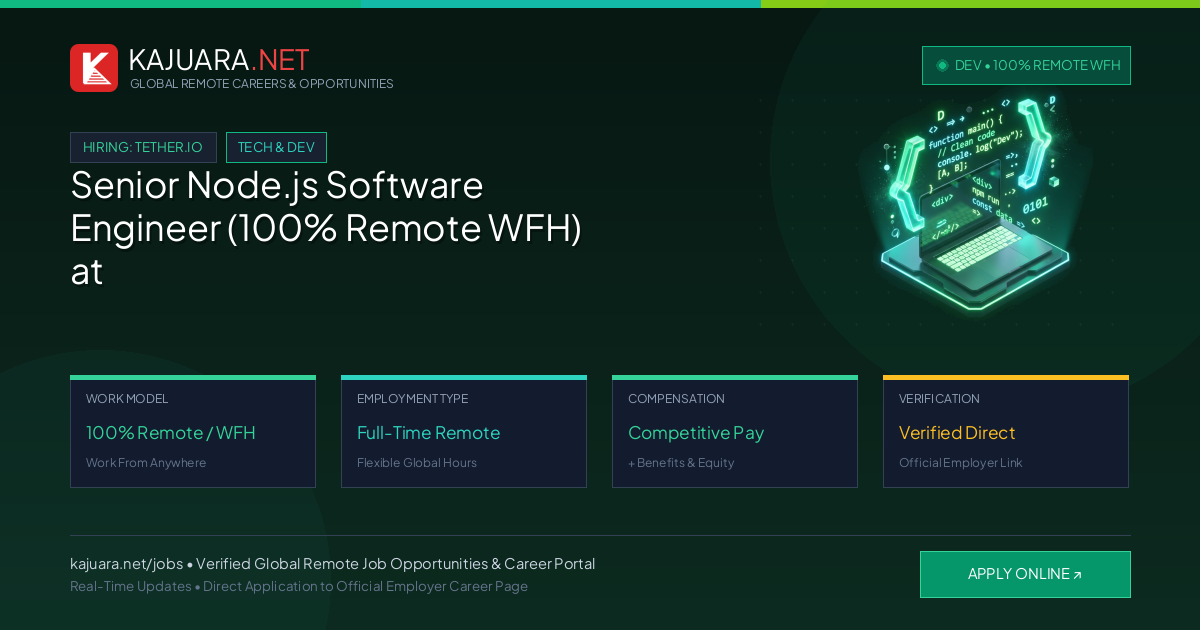
Task: Click the 'GLOBAL REMOTE CAREERS & OPPORTUNITIES' tagline
Action: coord(262,84)
